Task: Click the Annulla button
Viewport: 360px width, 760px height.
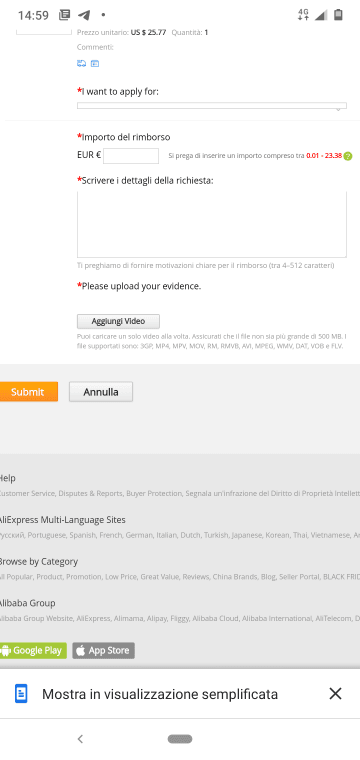Action: [x=101, y=392]
